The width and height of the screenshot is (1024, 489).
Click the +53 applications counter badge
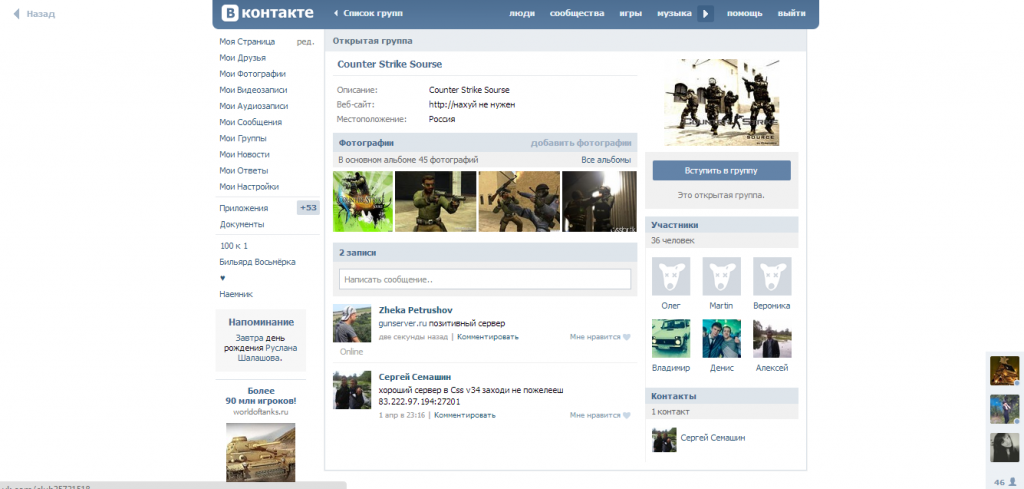point(308,208)
